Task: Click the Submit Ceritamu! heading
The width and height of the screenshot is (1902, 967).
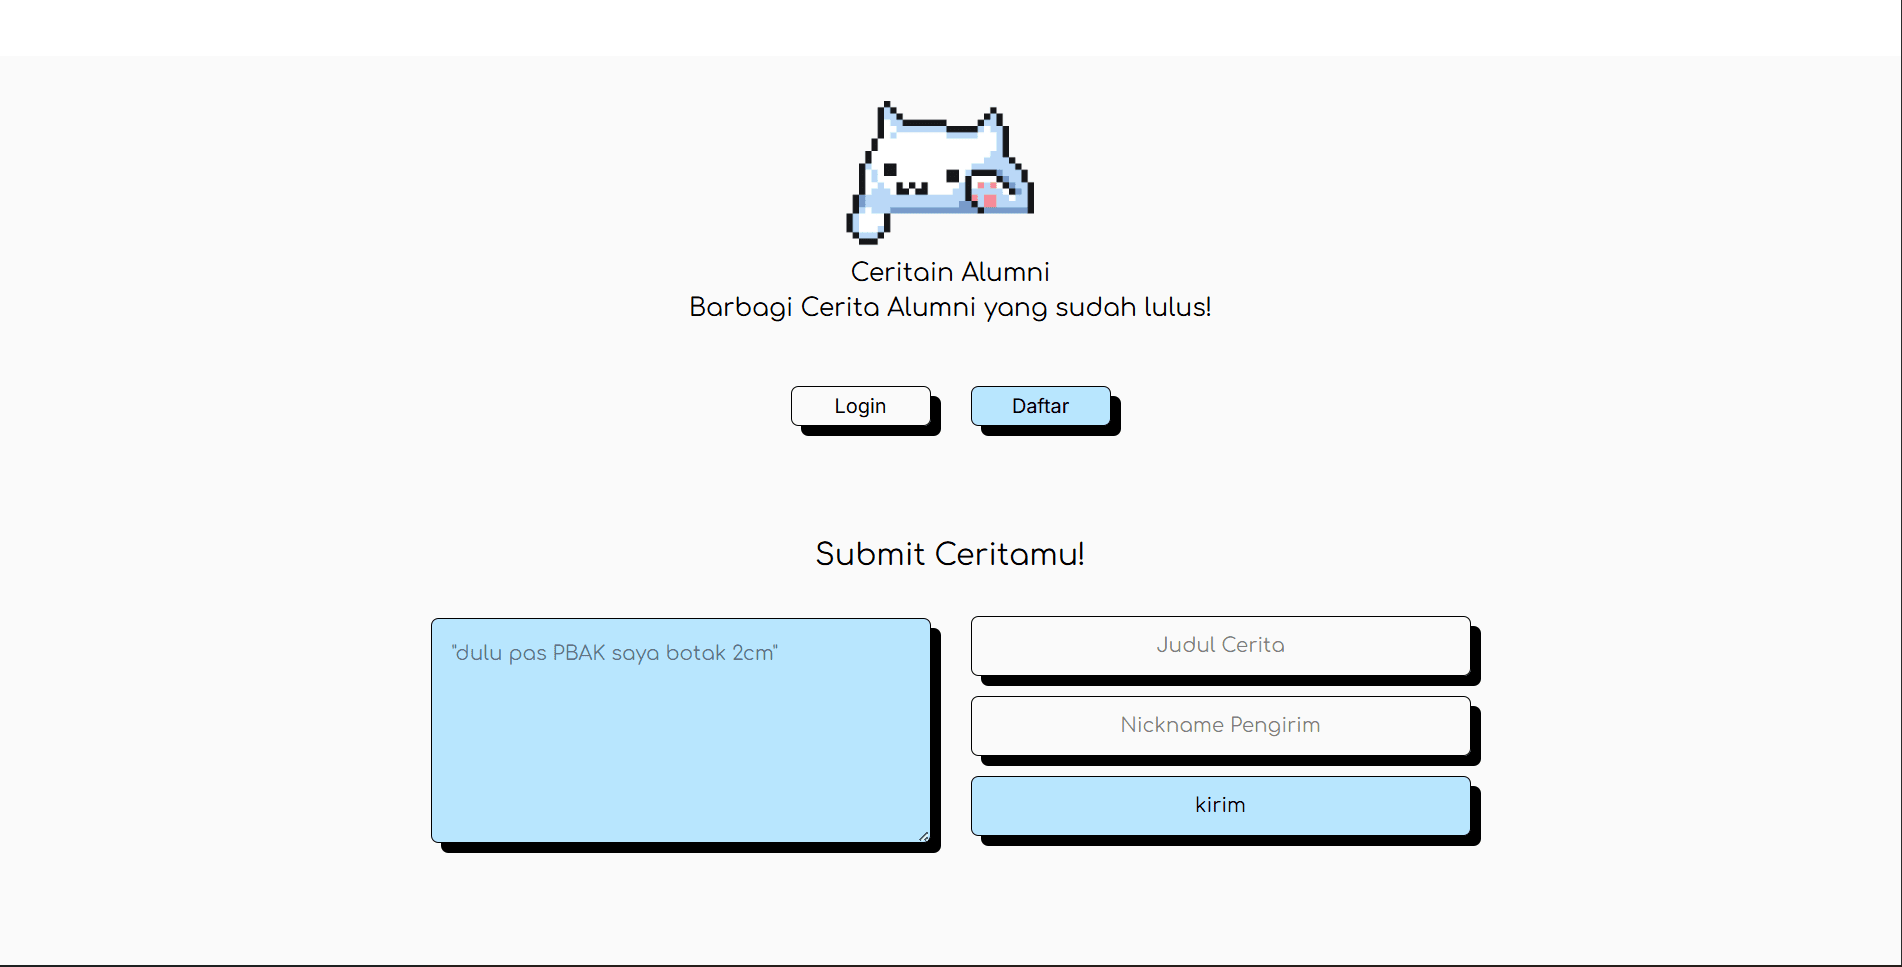Action: (950, 554)
